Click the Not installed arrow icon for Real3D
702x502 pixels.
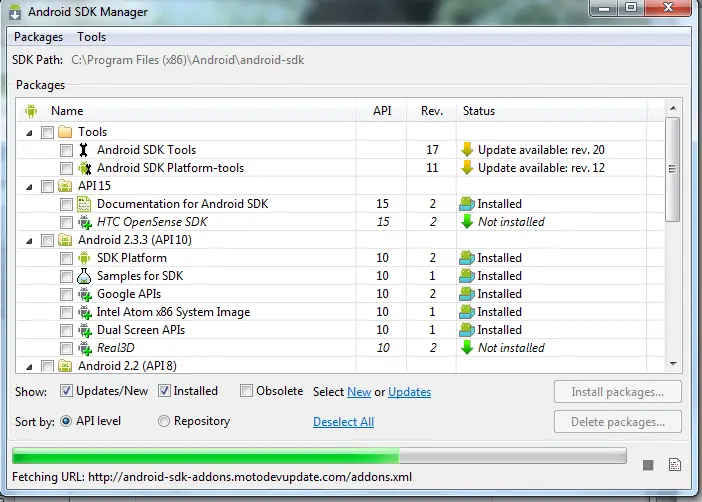pos(467,348)
